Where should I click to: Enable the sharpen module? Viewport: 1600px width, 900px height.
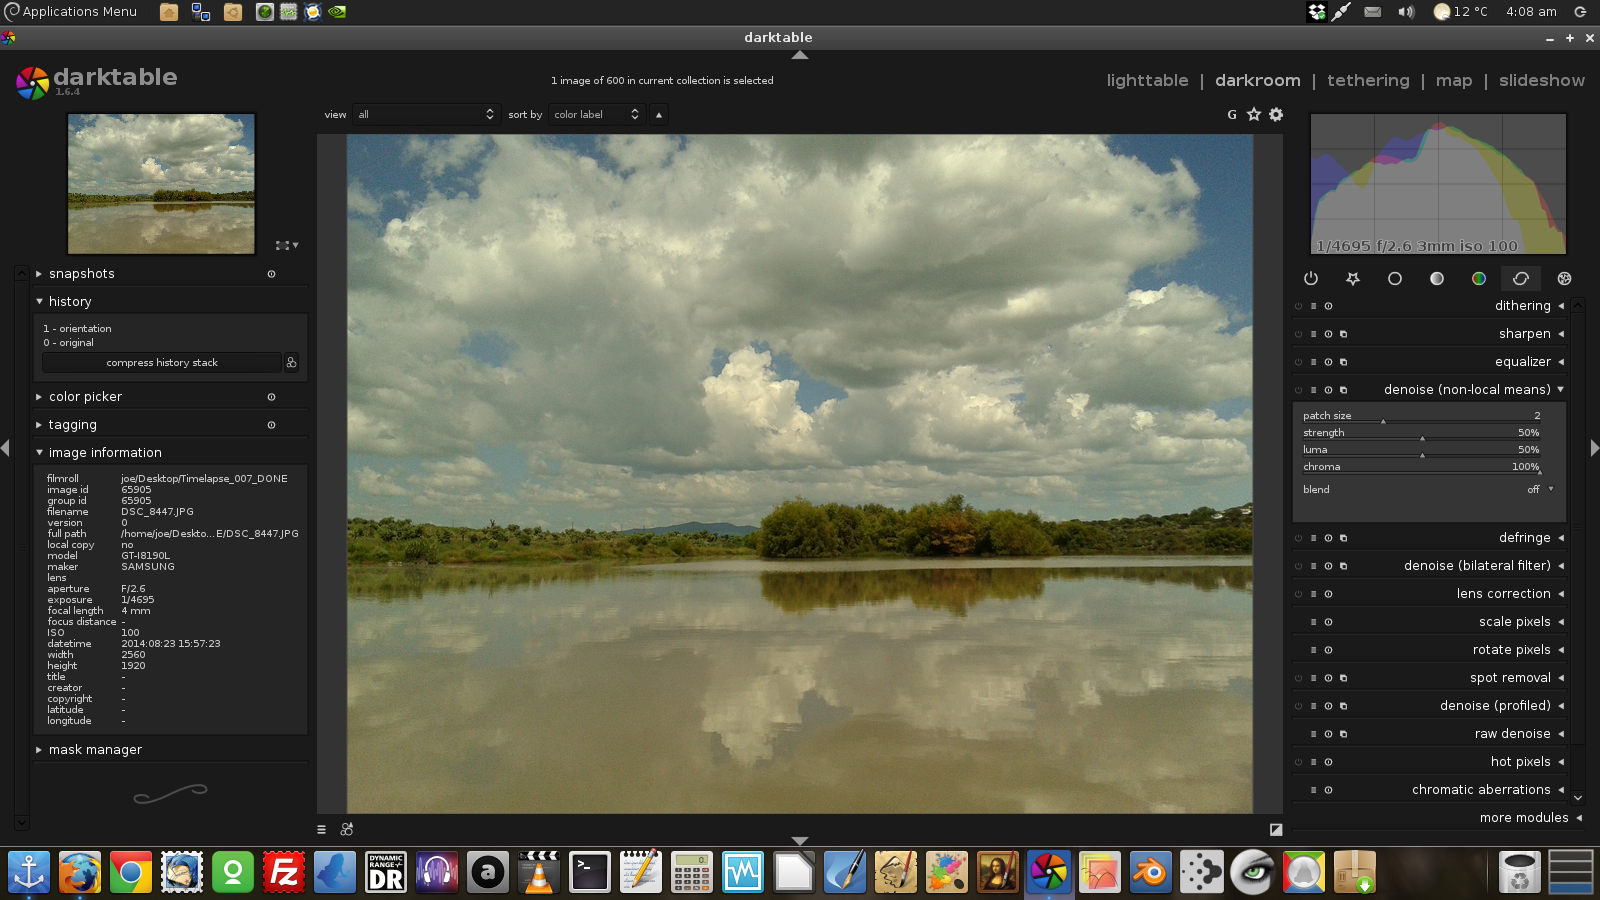[1298, 334]
